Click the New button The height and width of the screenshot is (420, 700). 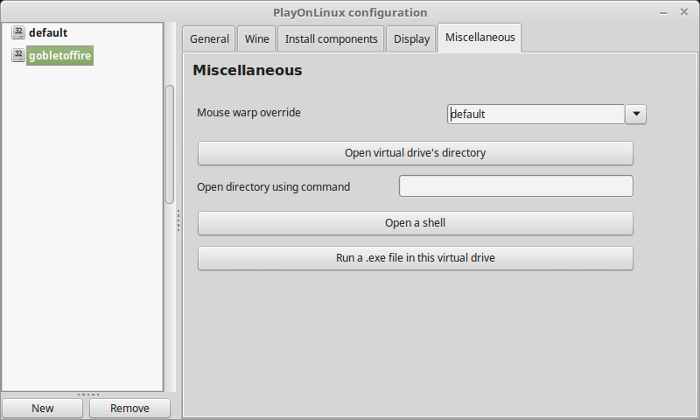pyautogui.click(x=42, y=408)
